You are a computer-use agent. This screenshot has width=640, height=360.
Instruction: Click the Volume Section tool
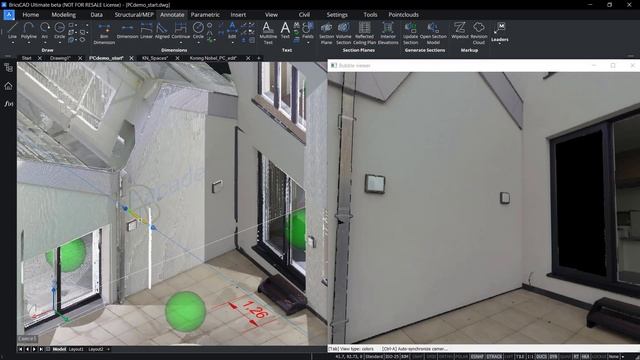click(x=343, y=33)
